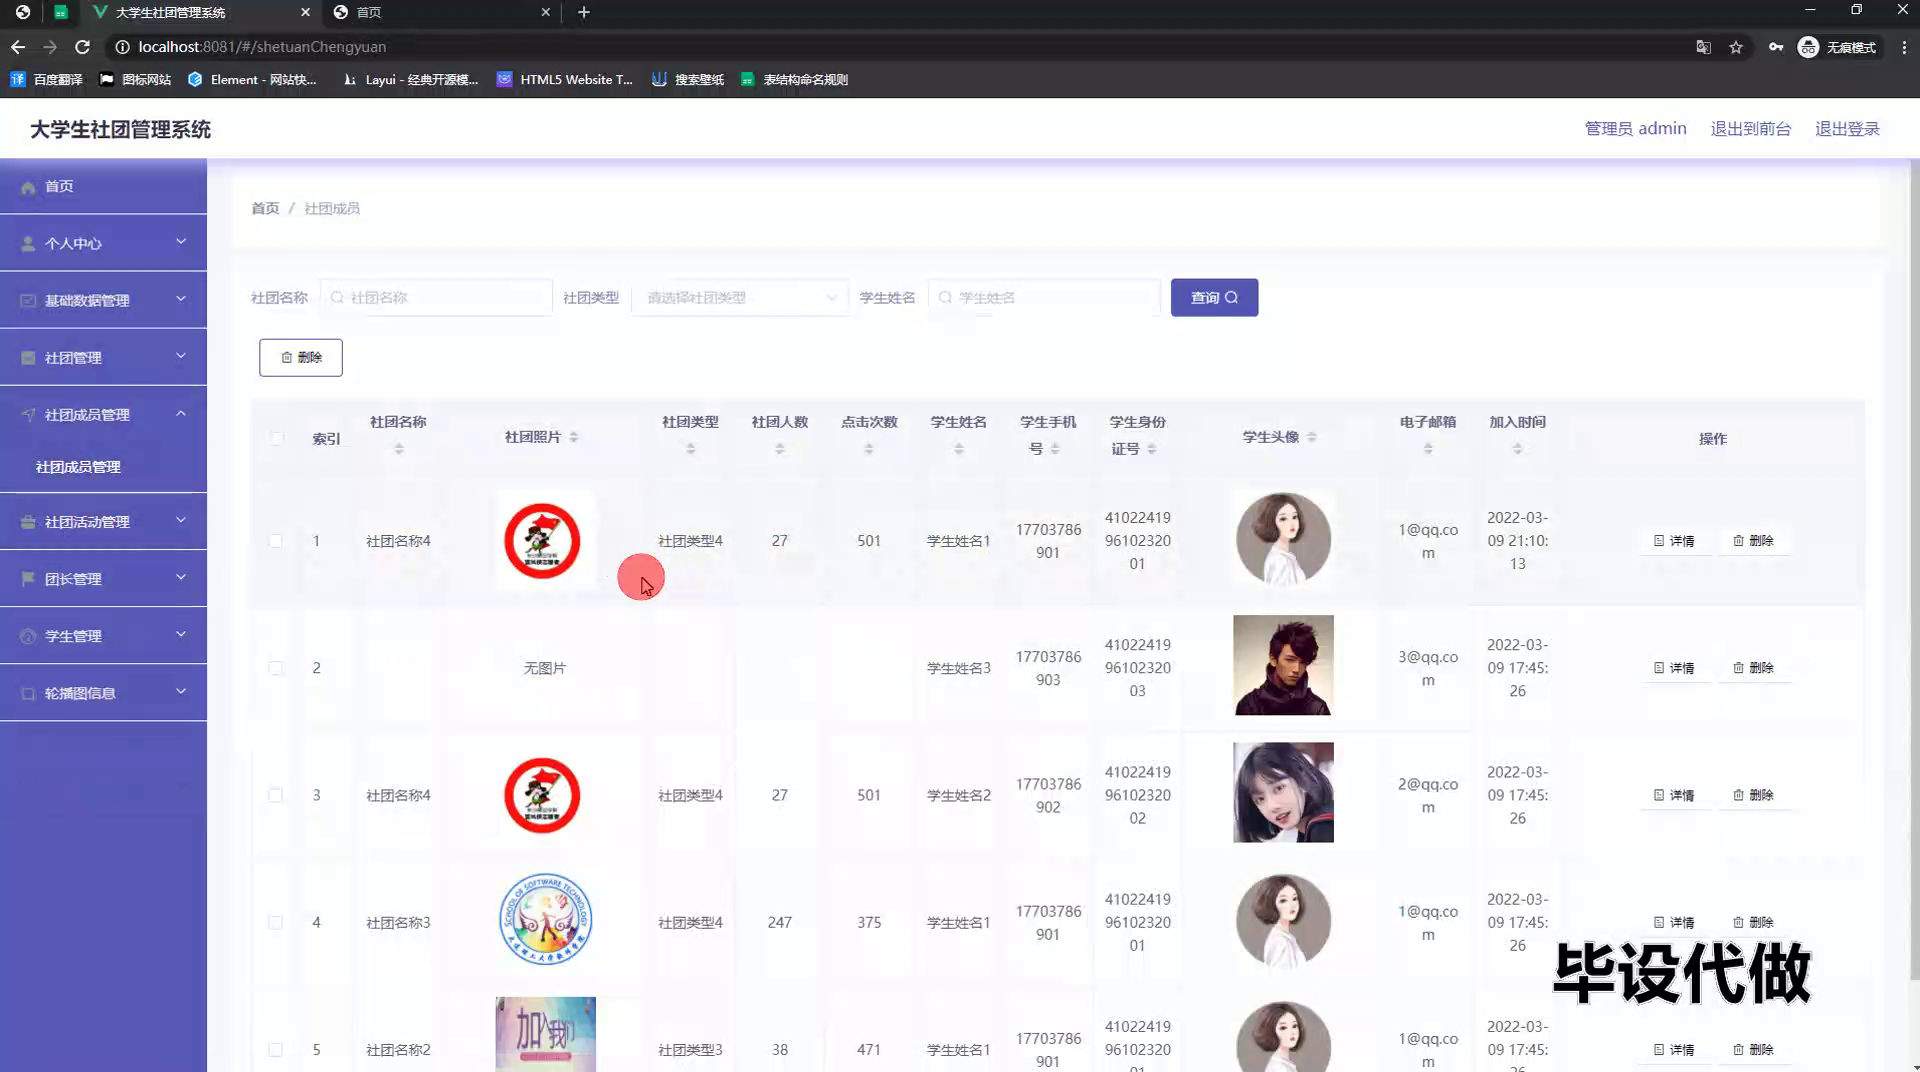Expand 社团管理 menu chevron
The image size is (1920, 1072).
point(181,356)
